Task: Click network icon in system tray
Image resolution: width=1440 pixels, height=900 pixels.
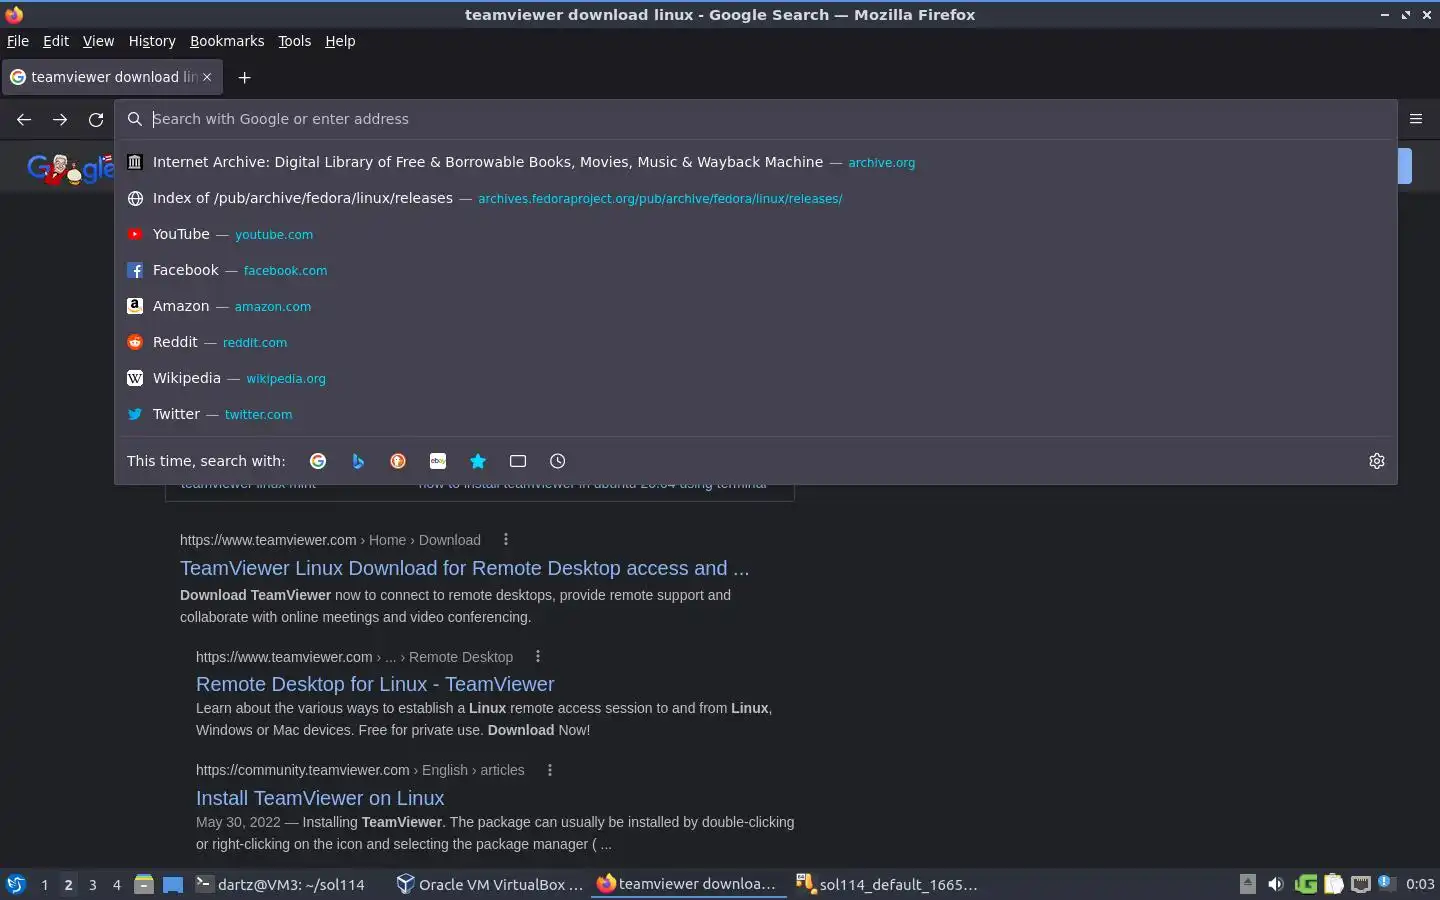Action: tap(1361, 884)
